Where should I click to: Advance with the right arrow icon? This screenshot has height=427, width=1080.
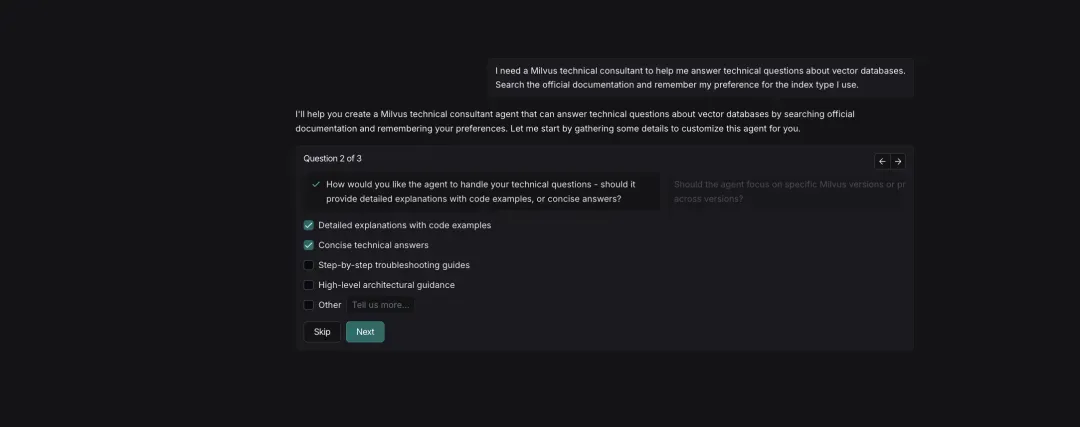tap(898, 161)
